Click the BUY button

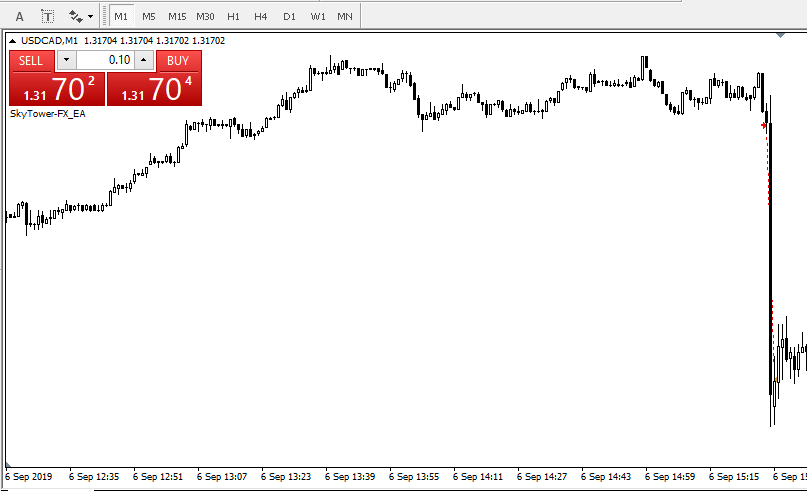[x=178, y=61]
